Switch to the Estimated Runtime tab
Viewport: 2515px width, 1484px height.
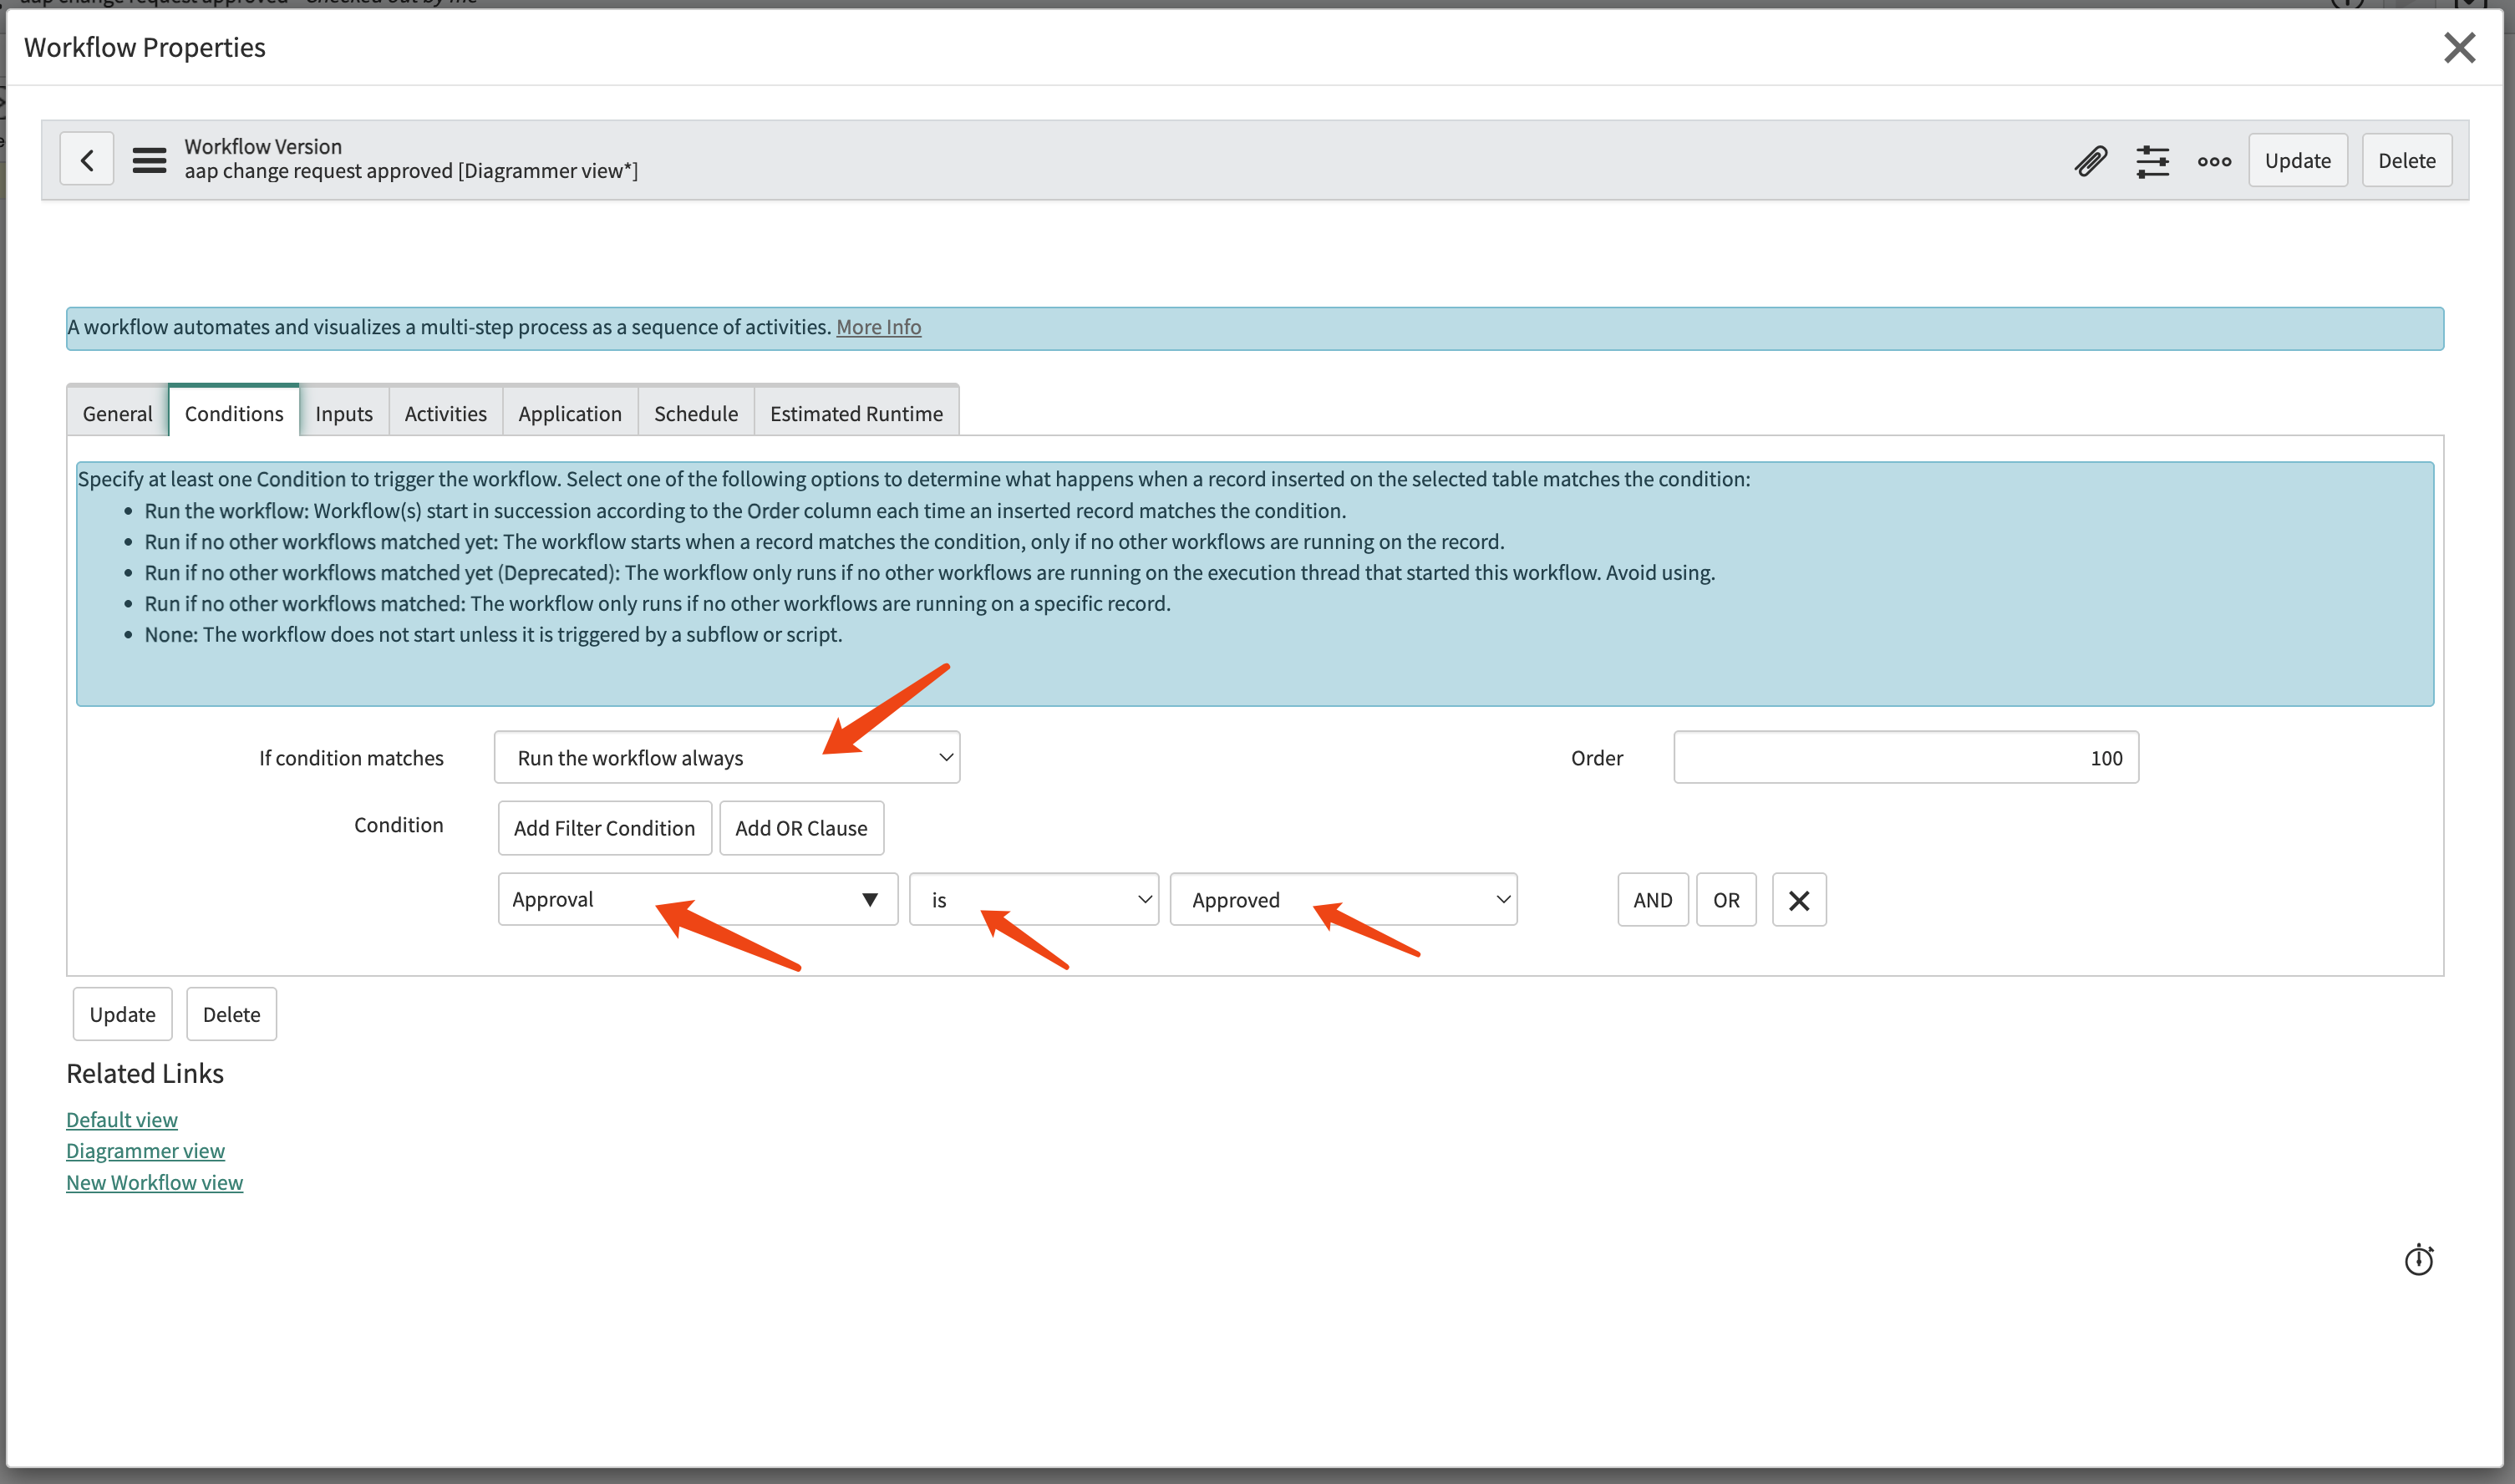[x=856, y=414]
